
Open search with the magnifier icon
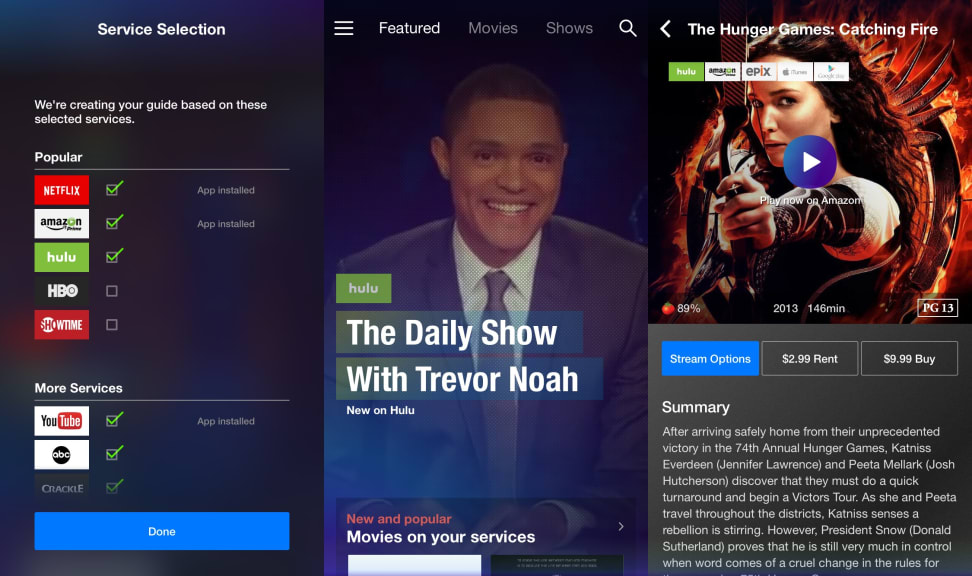coord(627,28)
